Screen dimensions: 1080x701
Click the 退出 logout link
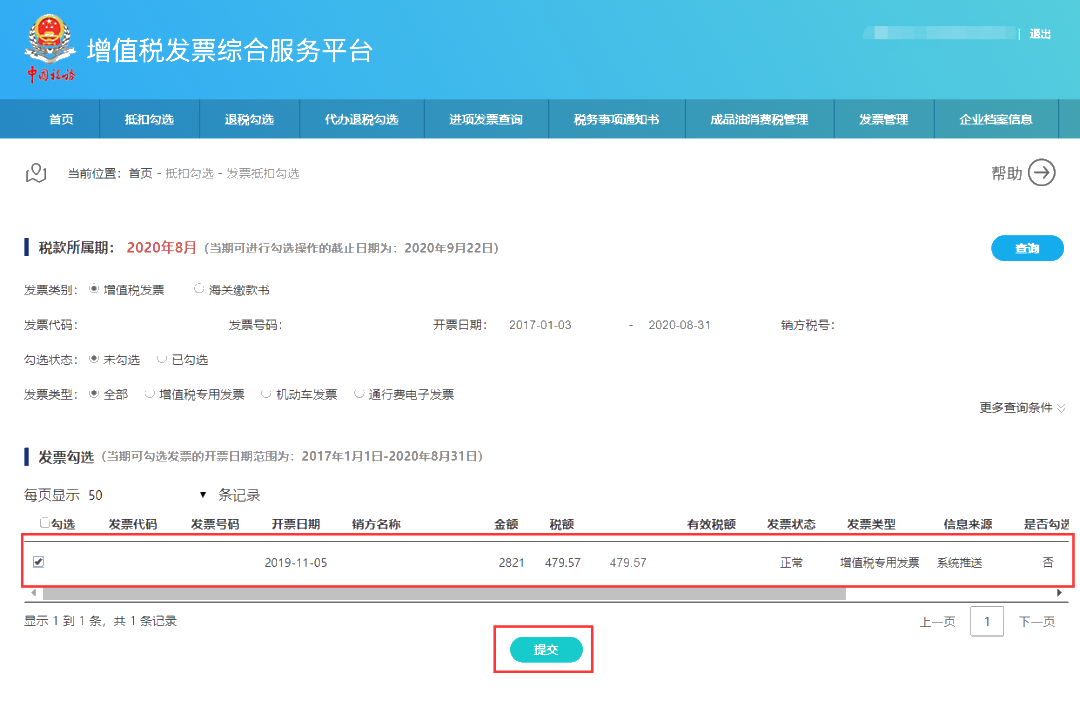click(x=1038, y=31)
